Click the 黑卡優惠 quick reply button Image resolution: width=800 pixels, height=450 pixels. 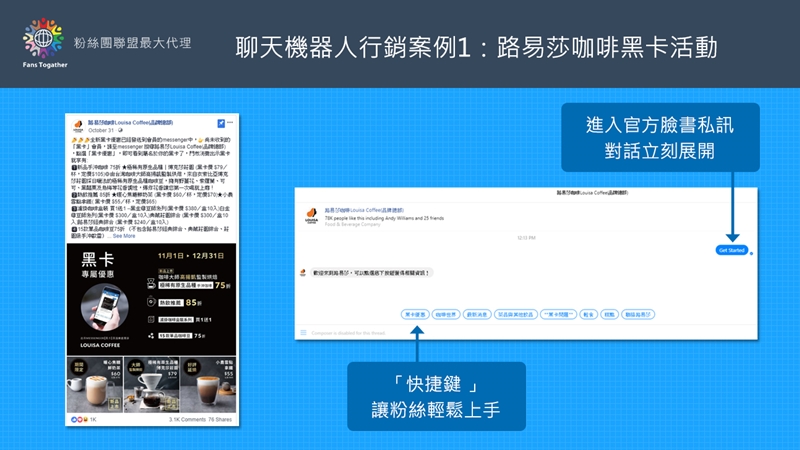[415, 314]
